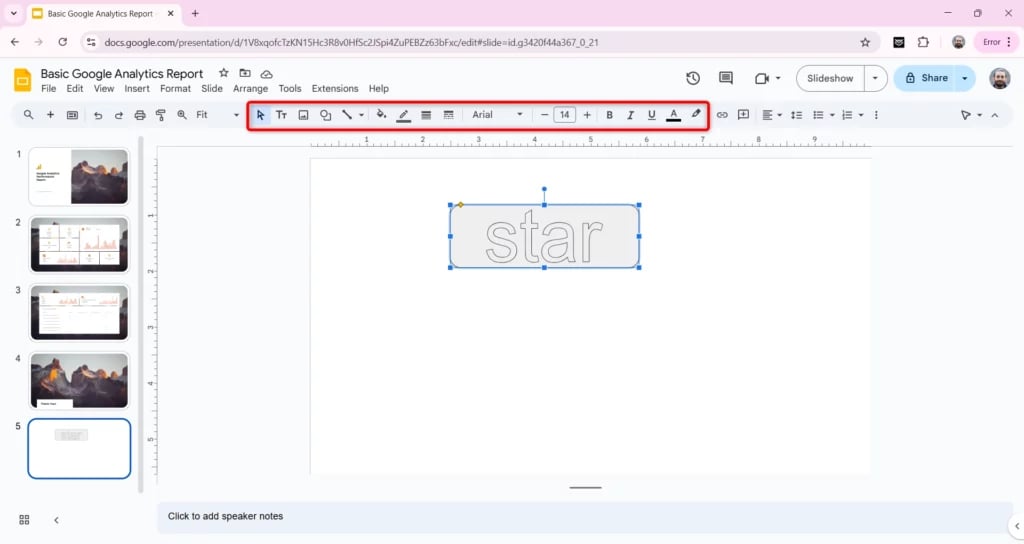Screen dimensions: 1024x544
Task: Increase the font size
Action: 587,115
